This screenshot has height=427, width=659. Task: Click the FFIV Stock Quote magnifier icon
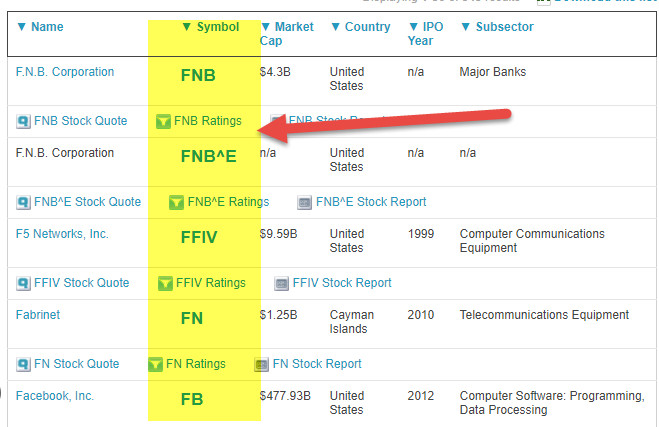23,284
